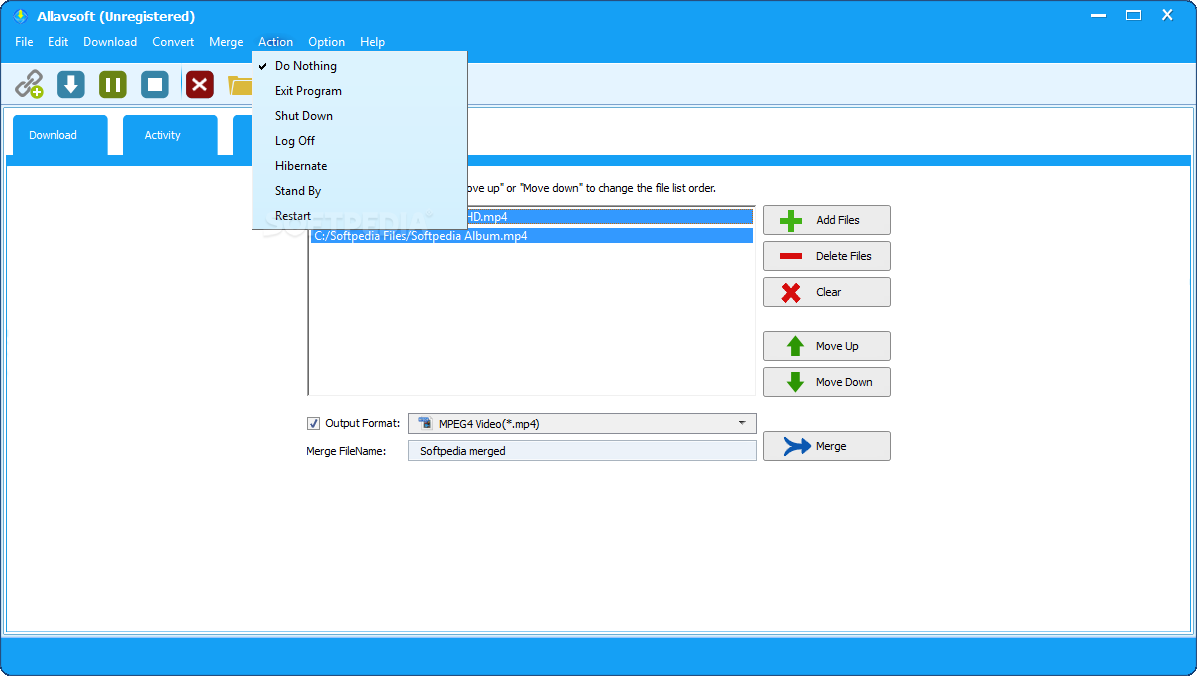Toggle the Output Format checkbox

click(313, 423)
